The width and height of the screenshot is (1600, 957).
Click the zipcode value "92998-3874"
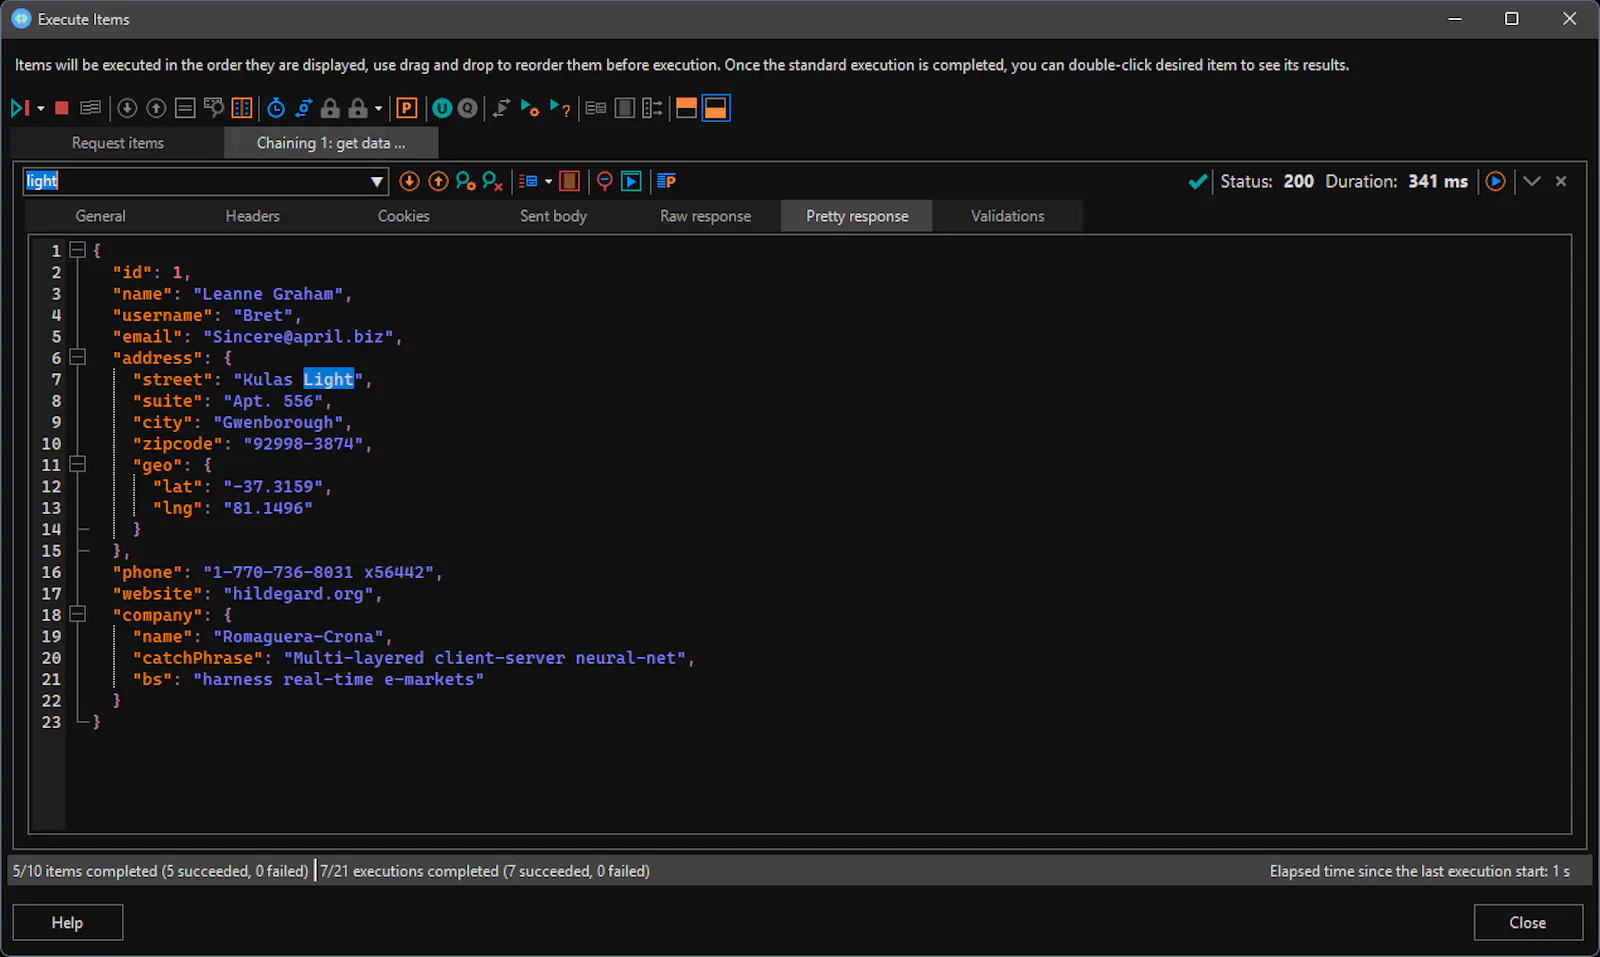point(303,443)
